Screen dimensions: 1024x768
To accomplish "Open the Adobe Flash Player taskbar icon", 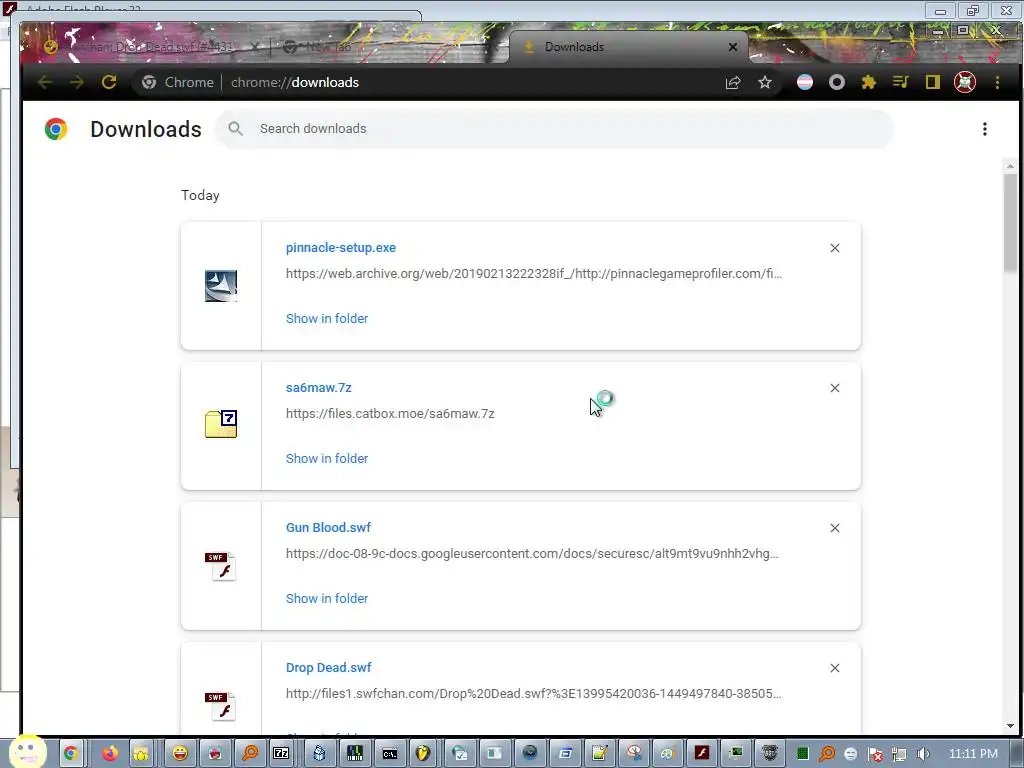I will (702, 754).
